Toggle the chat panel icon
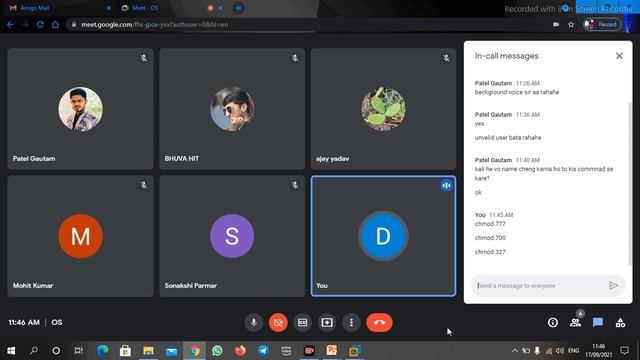Viewport: 640px width, 360px height. click(x=598, y=322)
